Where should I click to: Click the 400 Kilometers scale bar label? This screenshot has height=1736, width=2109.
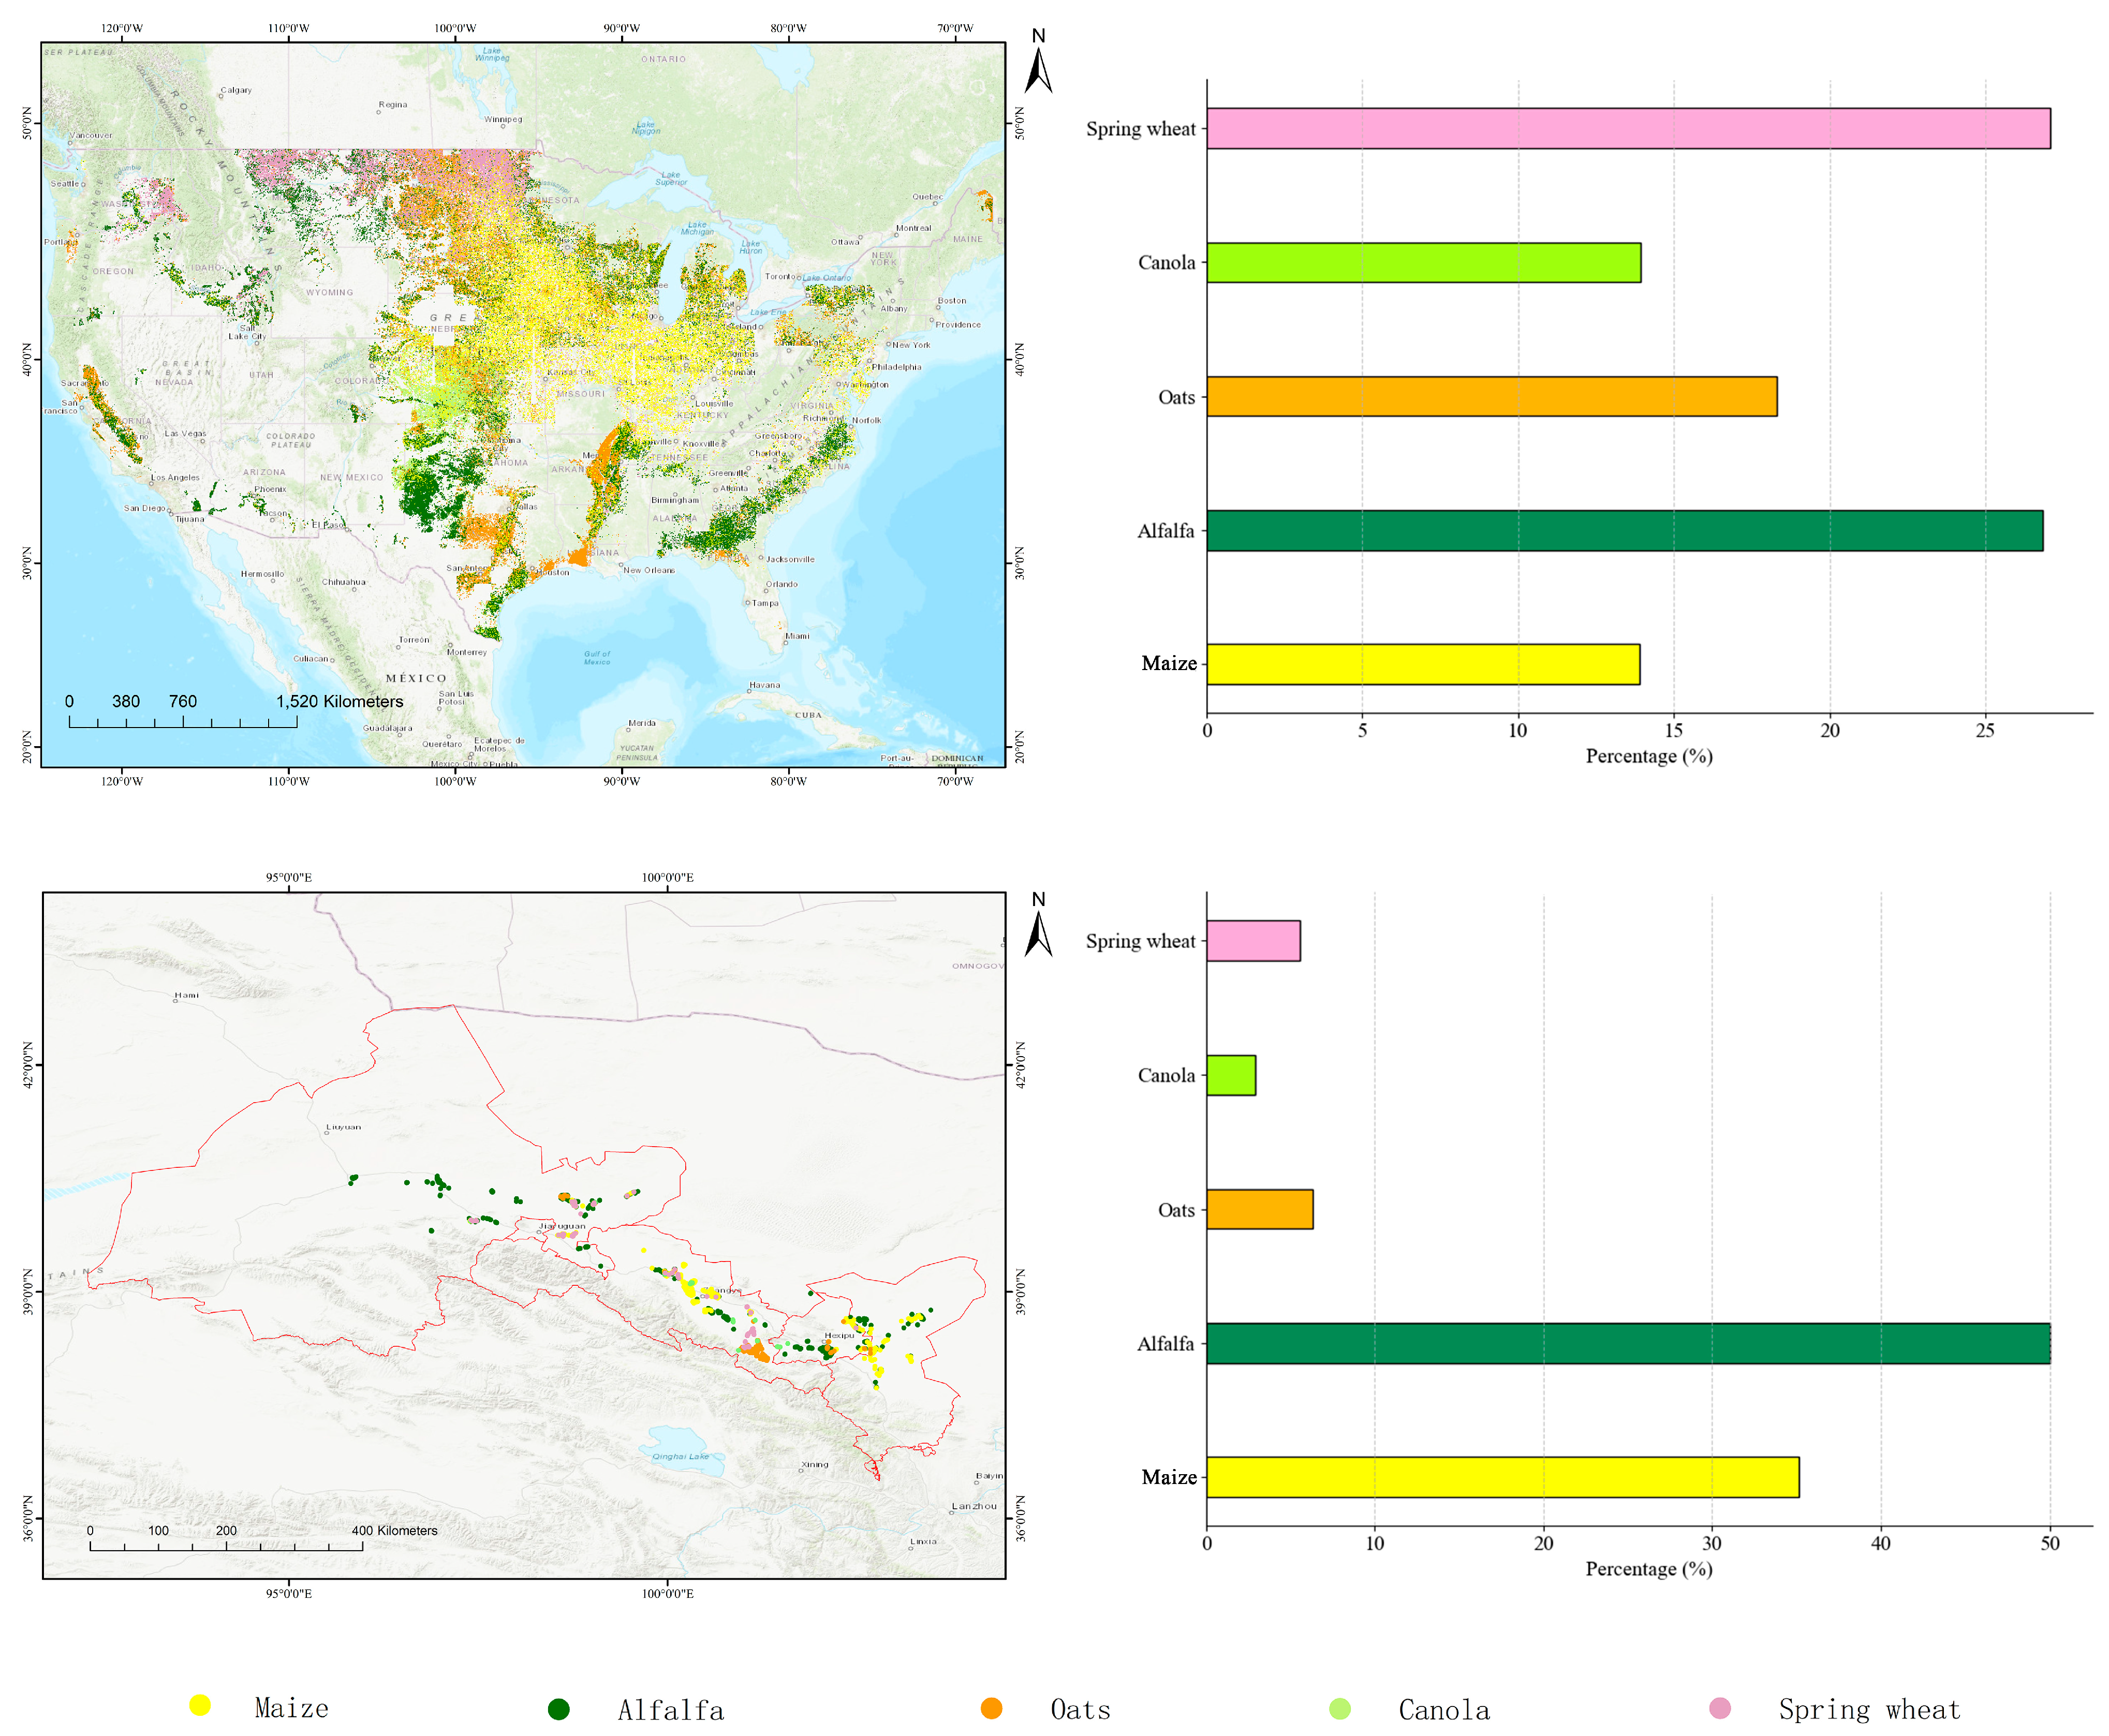tap(394, 1530)
